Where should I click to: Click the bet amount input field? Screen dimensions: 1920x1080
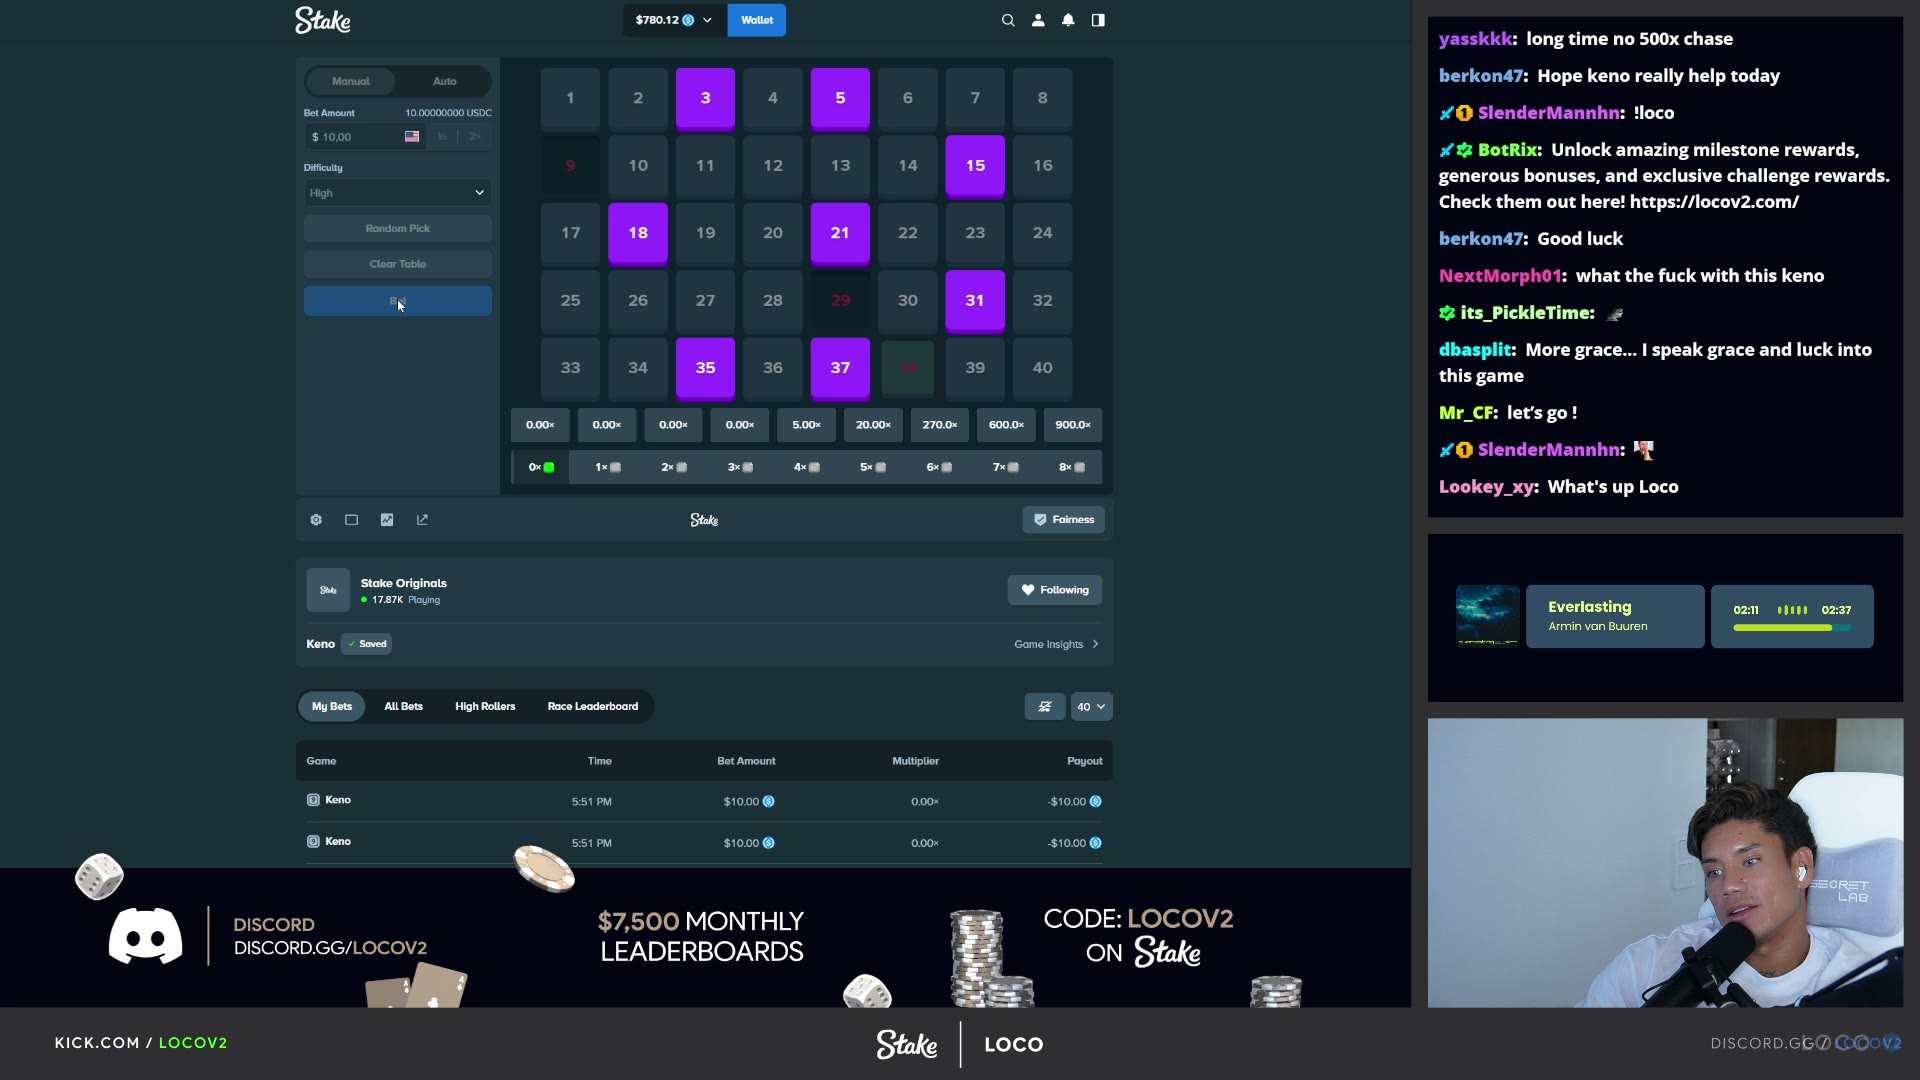[364, 137]
